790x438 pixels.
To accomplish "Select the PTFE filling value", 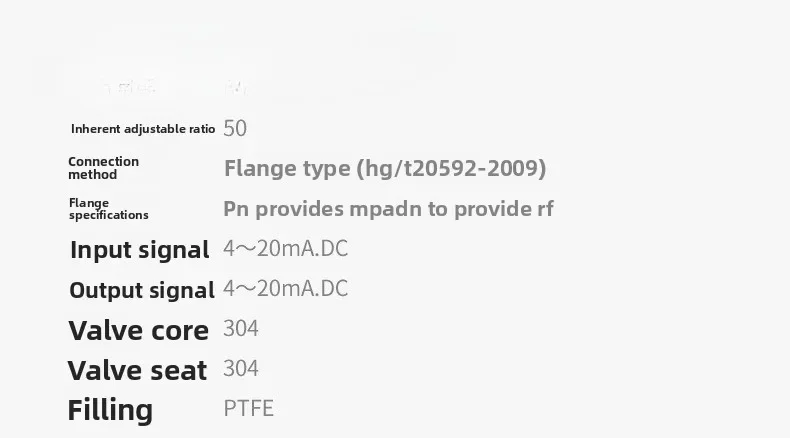I will point(248,409).
